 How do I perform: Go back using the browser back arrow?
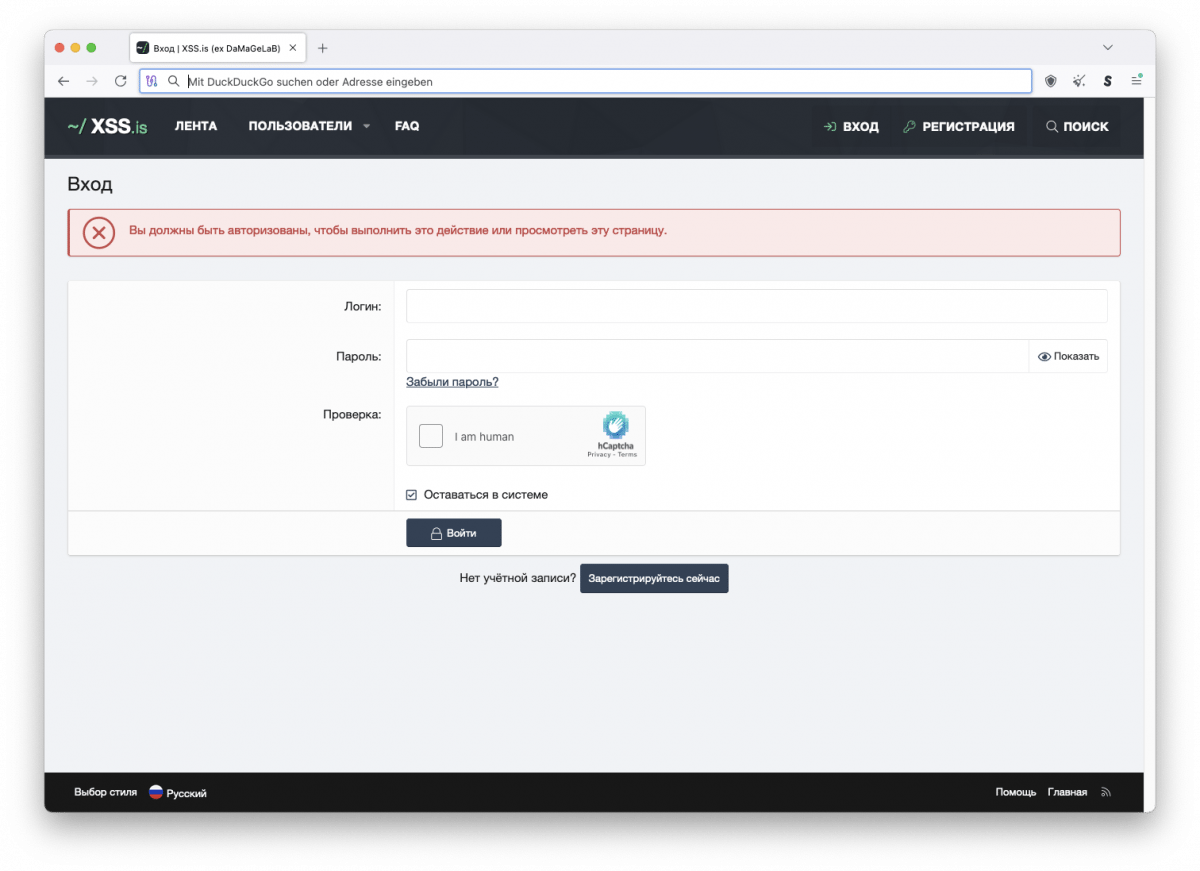(x=63, y=81)
